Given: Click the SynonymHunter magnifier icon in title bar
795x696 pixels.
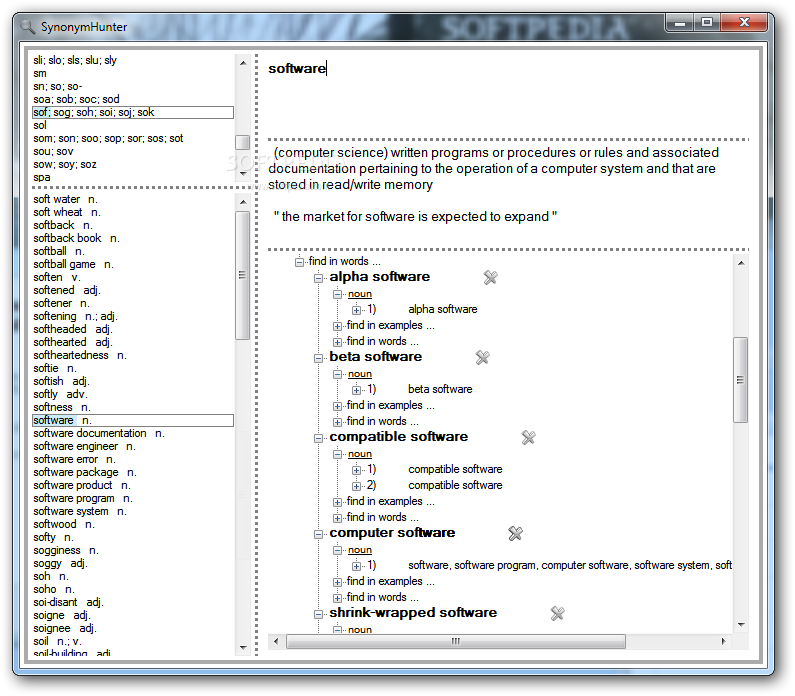Looking at the screenshot, I should [27, 26].
